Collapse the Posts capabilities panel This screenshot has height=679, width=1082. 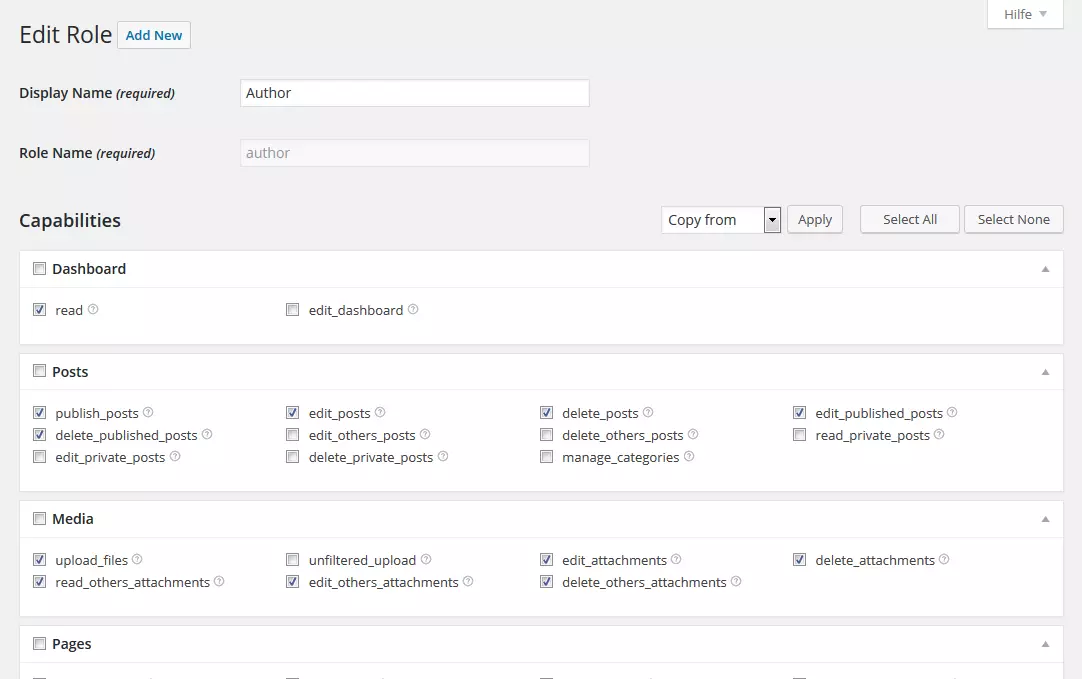[1045, 372]
